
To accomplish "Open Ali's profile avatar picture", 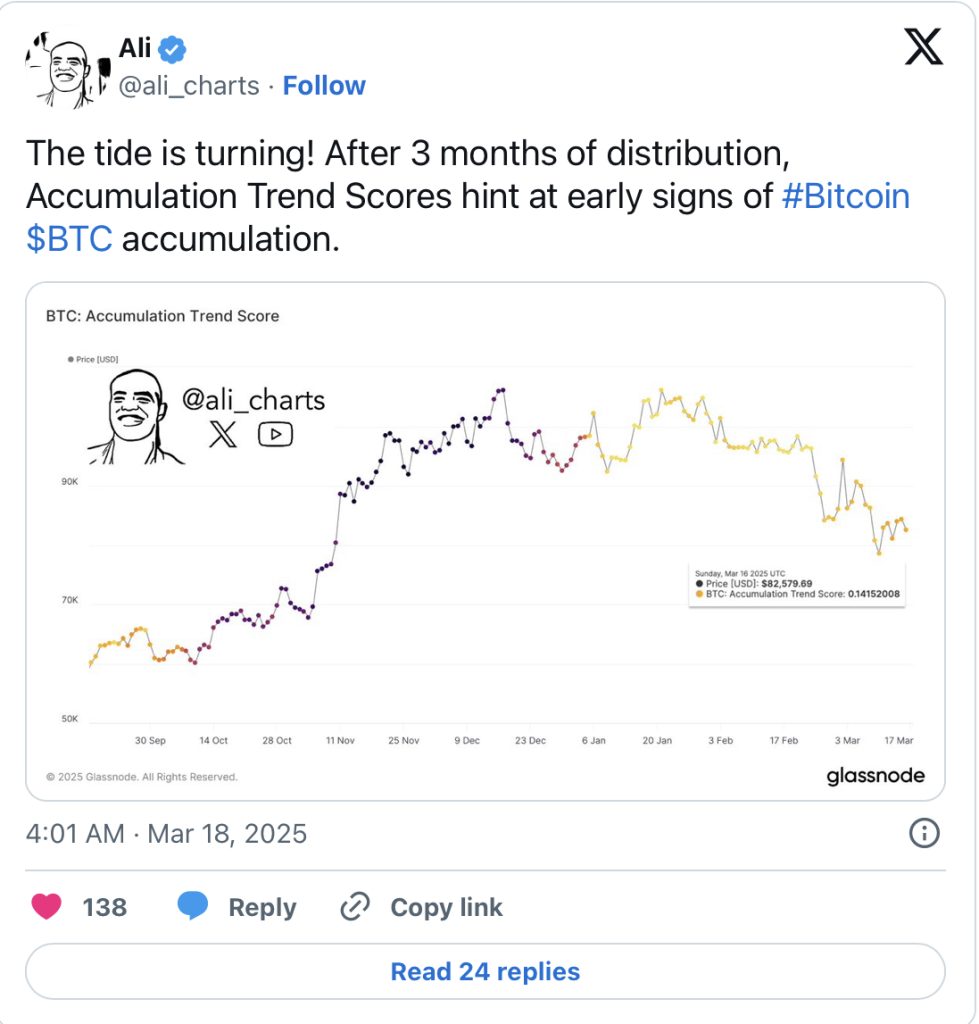I will pyautogui.click(x=67, y=69).
